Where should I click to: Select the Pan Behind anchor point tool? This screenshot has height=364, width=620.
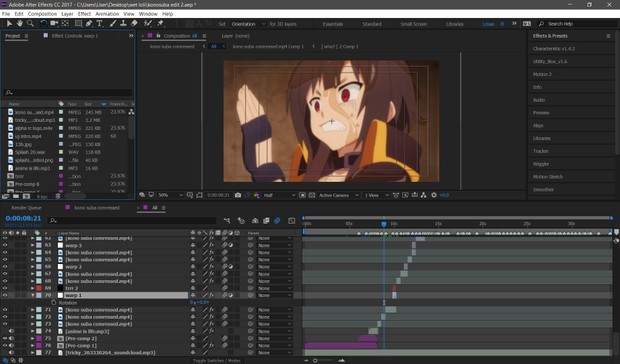[65, 24]
